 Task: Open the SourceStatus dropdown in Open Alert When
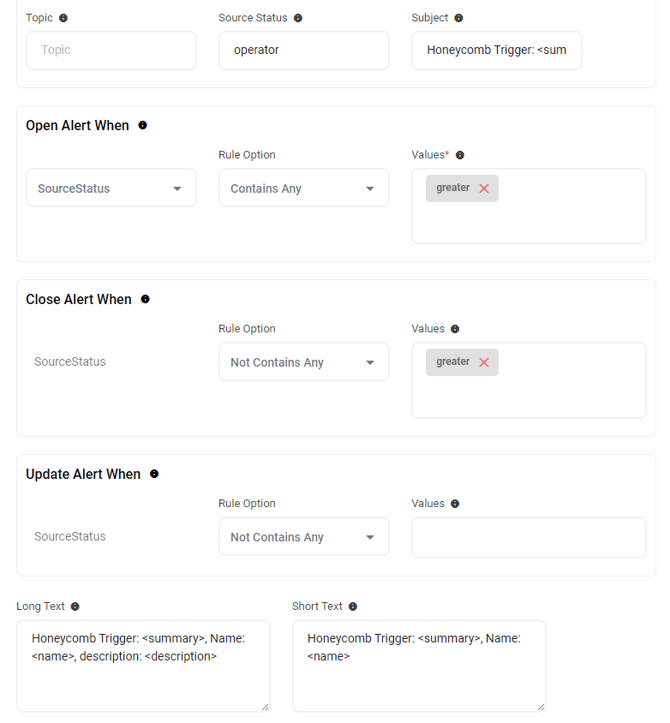click(x=111, y=188)
